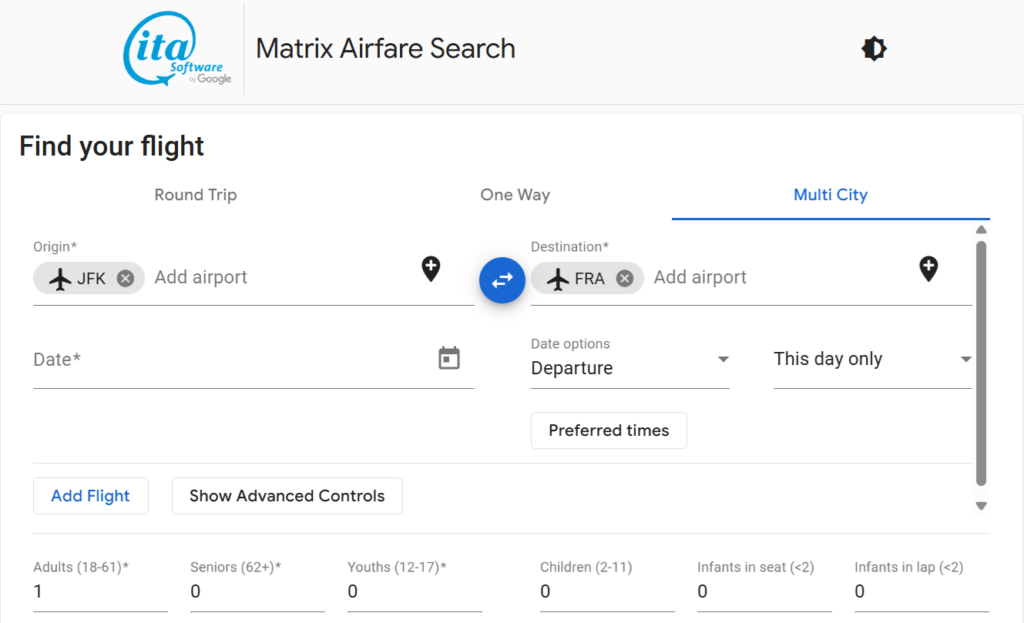Click Show Advanced Controls
The image size is (1024, 623).
tap(287, 495)
